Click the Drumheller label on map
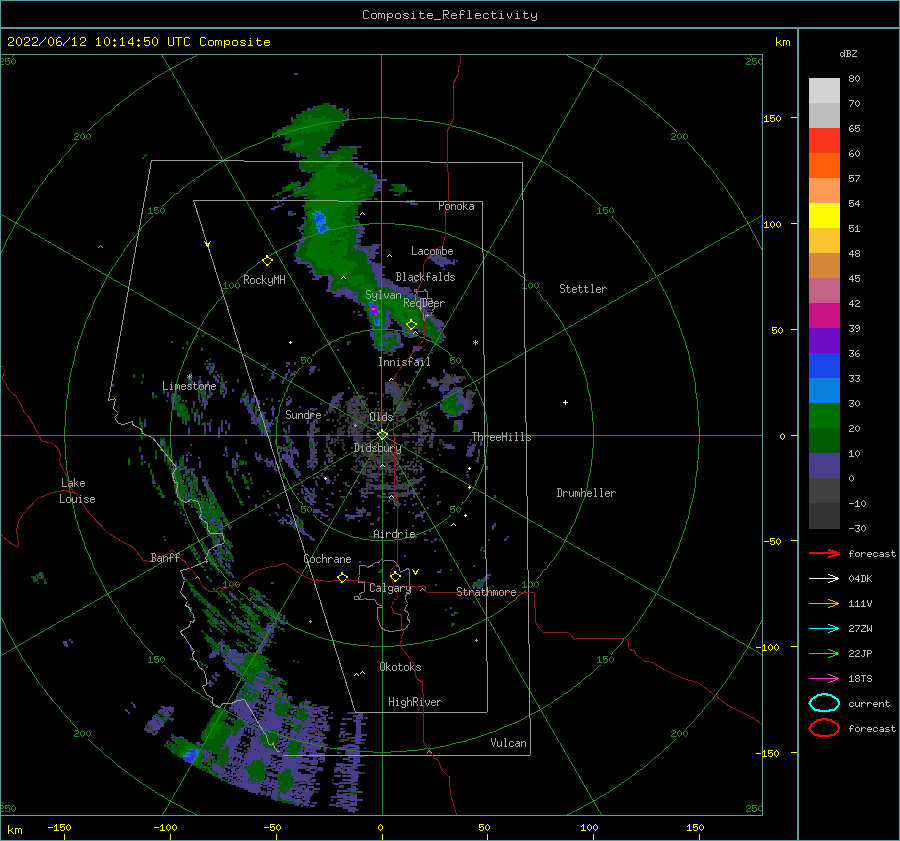Screen dimensions: 900x841 coord(586,493)
